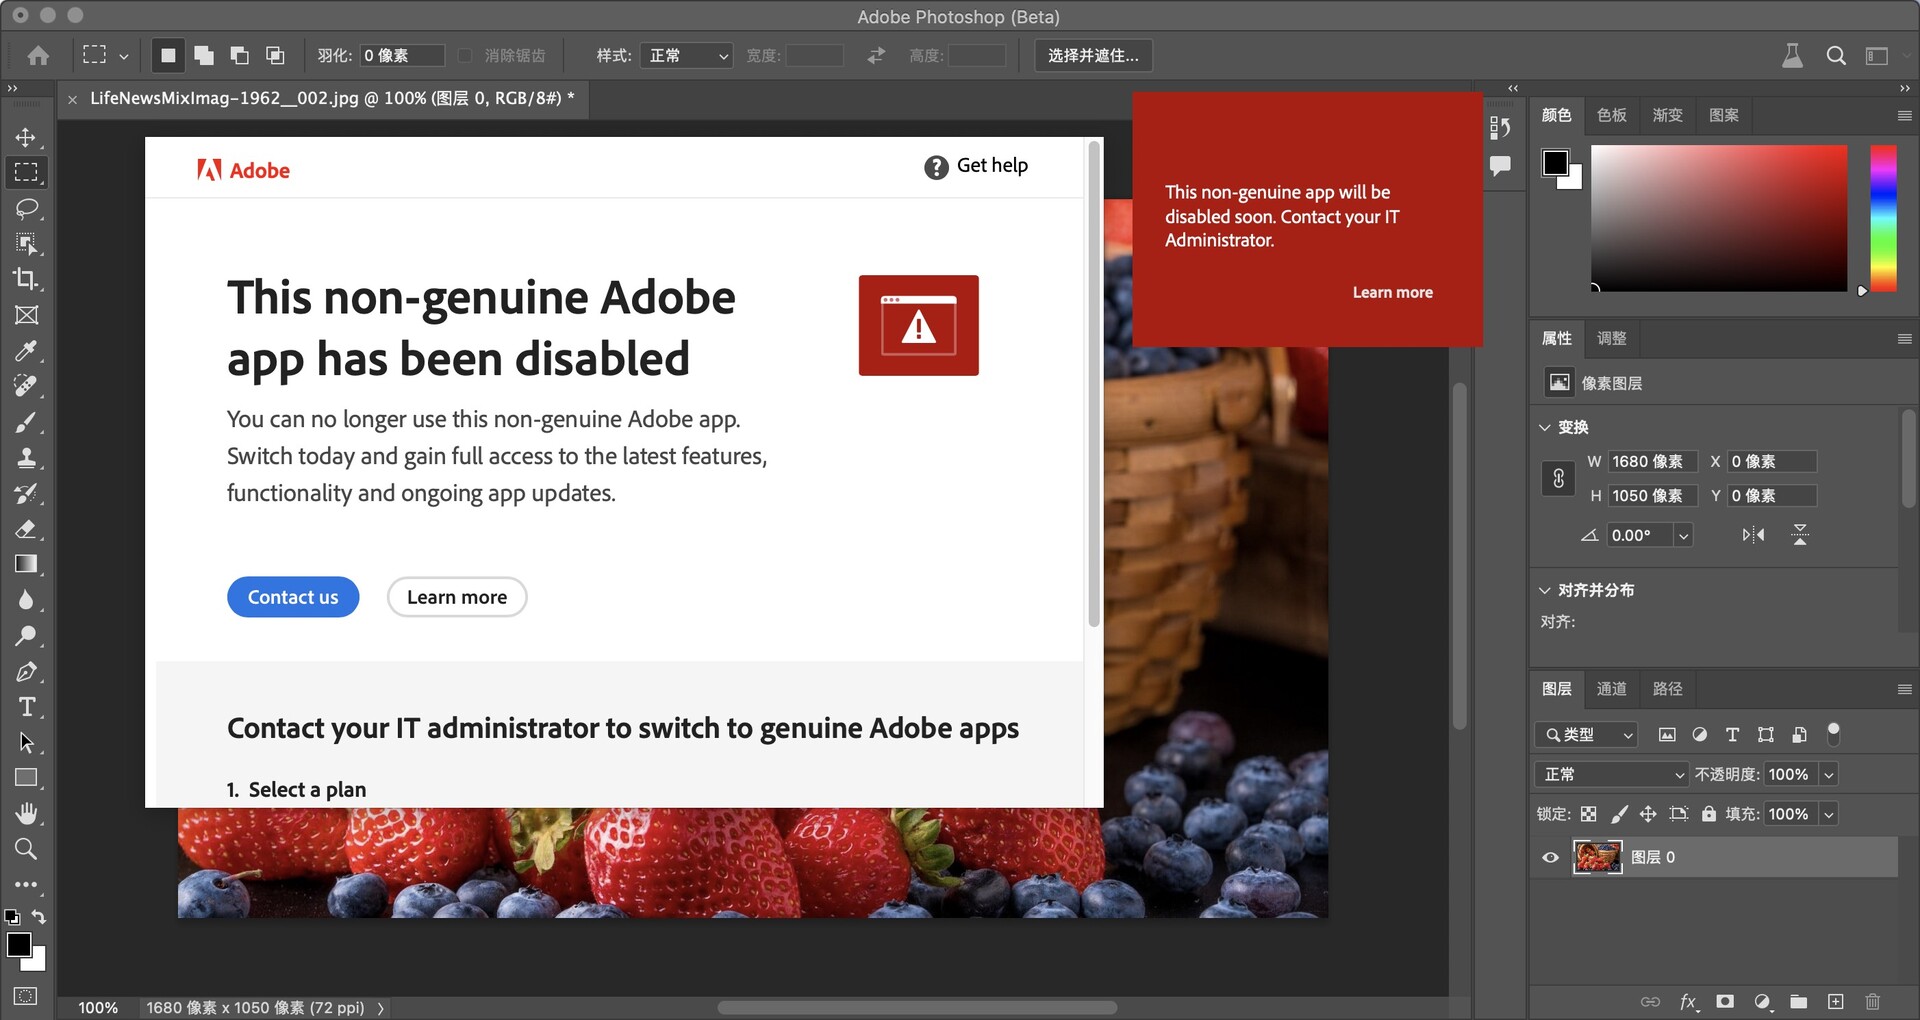1920x1020 pixels.
Task: Select the Type tool
Action: 26,707
